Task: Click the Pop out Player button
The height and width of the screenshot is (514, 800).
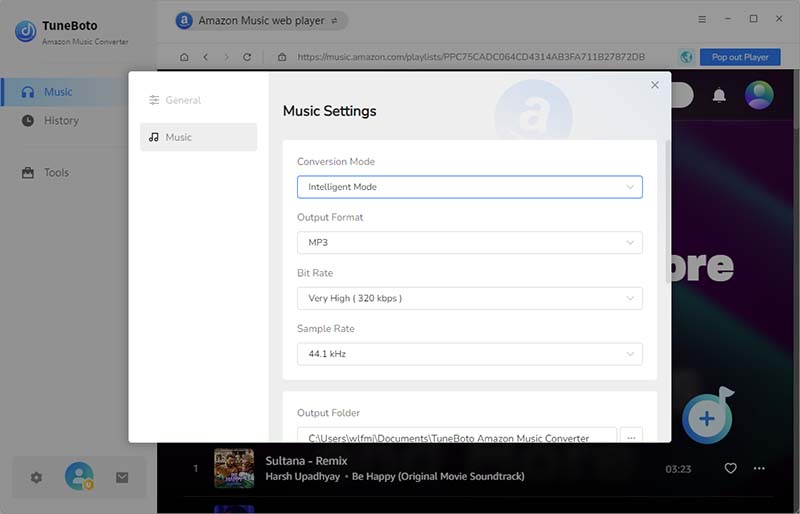Action: [740, 57]
